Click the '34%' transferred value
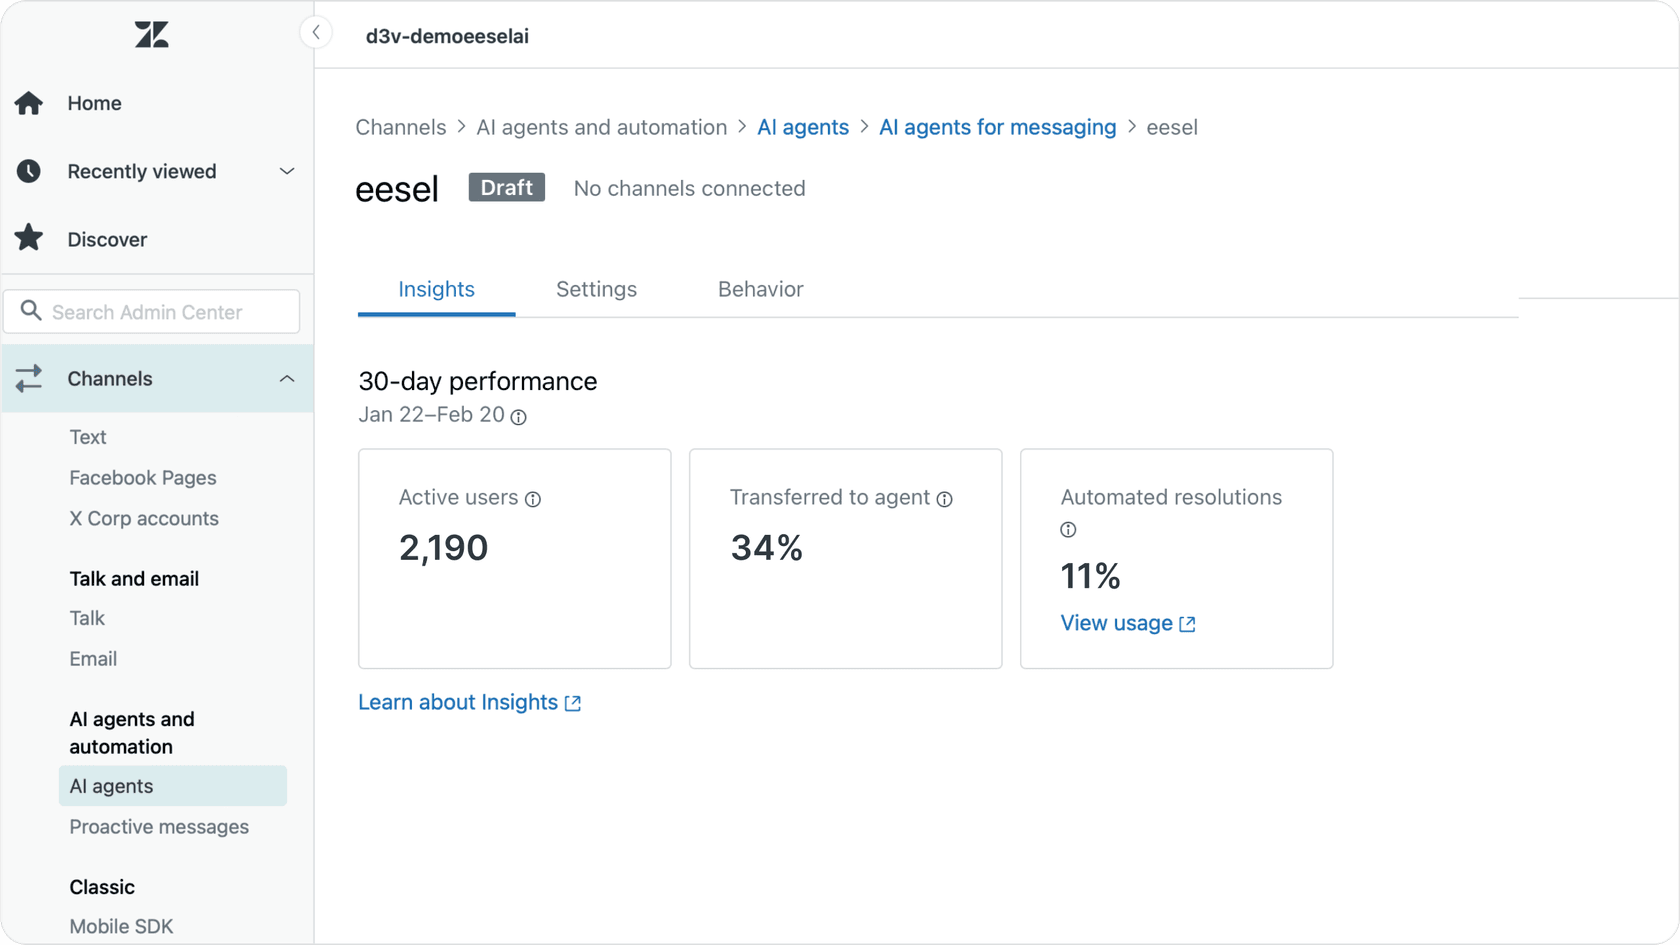This screenshot has height=945, width=1680. tap(767, 548)
